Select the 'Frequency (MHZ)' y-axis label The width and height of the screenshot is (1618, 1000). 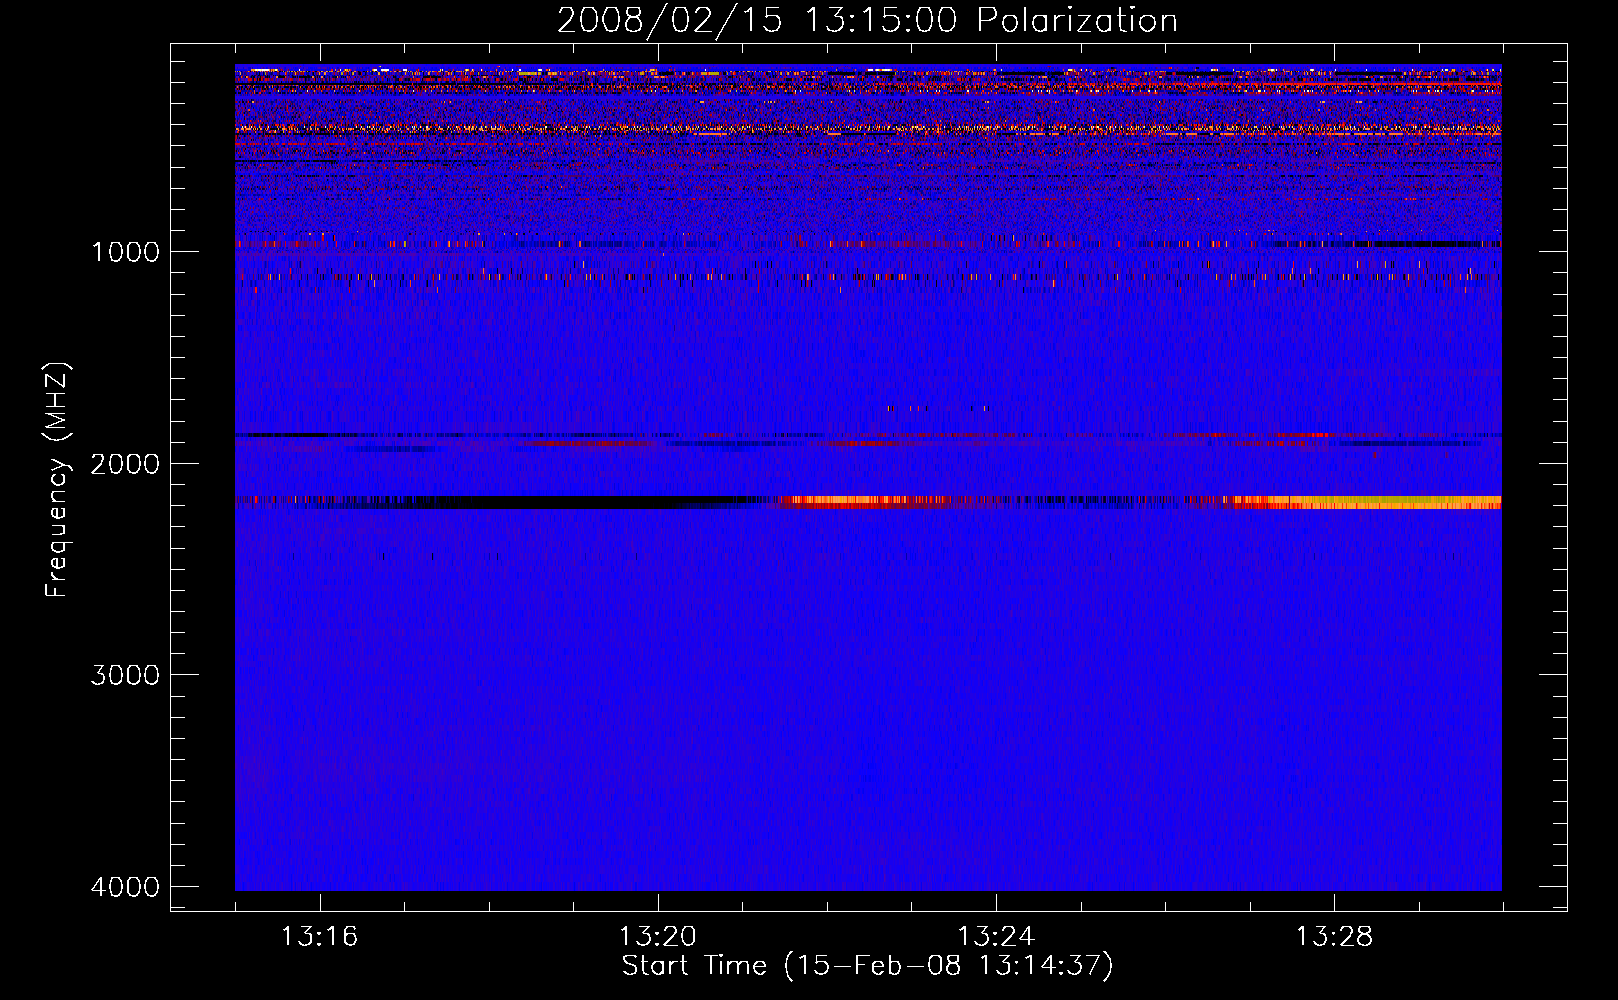(58, 480)
